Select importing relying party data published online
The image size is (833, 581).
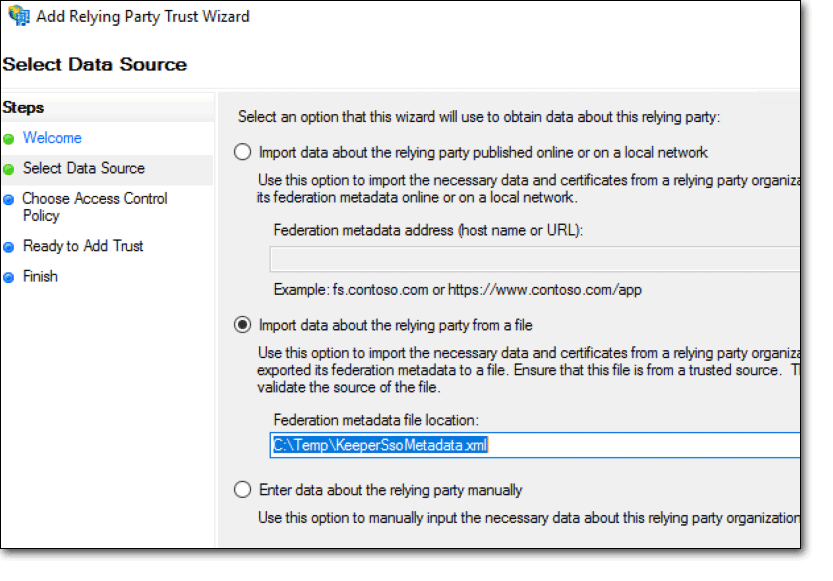pyautogui.click(x=241, y=152)
